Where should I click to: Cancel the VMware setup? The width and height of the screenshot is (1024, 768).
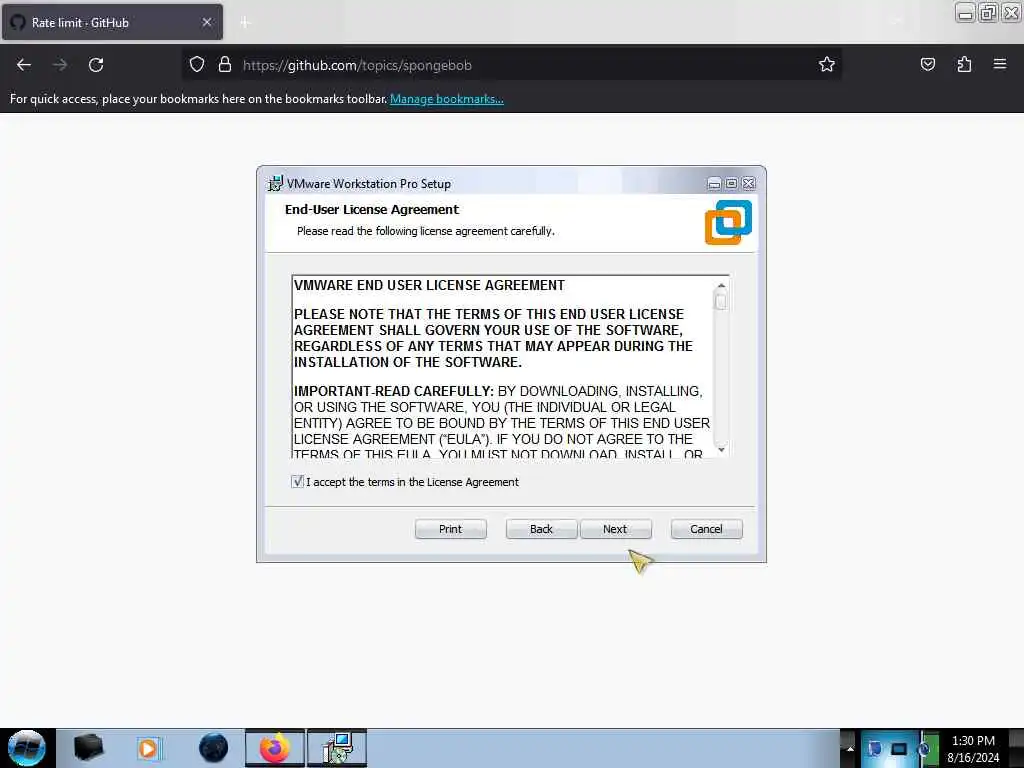click(707, 529)
